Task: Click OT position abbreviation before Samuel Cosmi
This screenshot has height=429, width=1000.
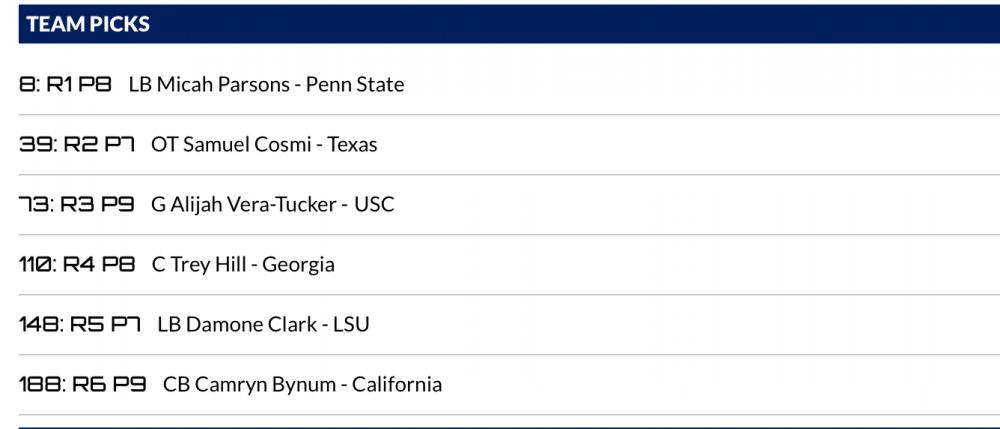Action: pos(164,145)
